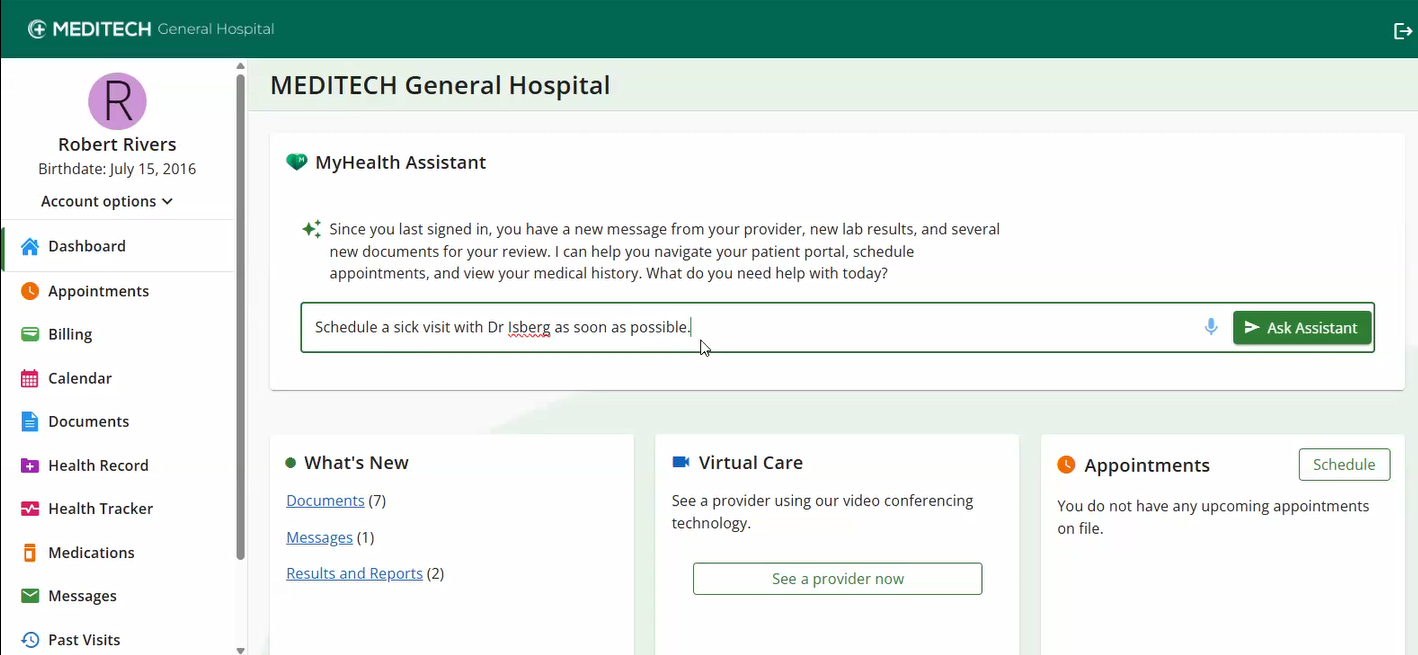This screenshot has height=655, width=1418.
Task: Open the Messages link under What's New
Action: click(319, 537)
